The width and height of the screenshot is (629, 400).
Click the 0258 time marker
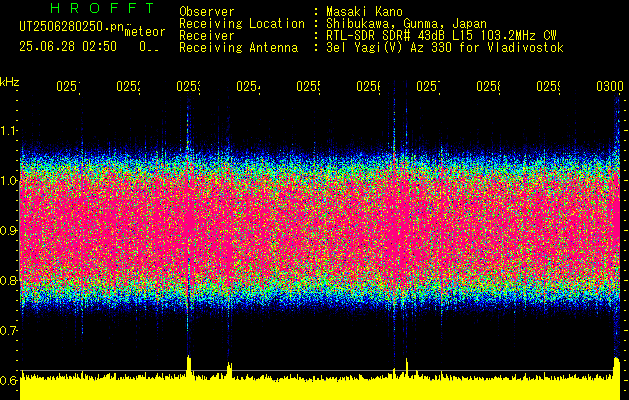(x=489, y=86)
